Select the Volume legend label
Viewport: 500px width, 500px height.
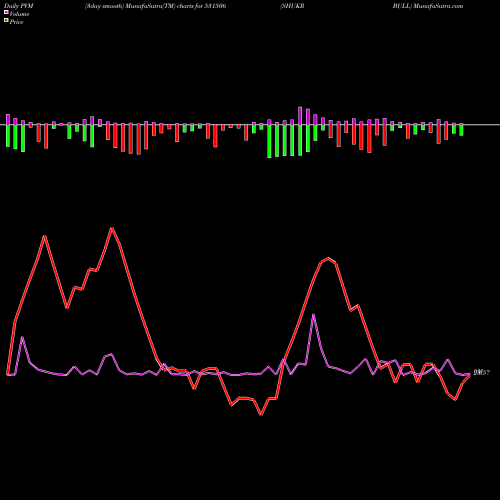tap(19, 14)
